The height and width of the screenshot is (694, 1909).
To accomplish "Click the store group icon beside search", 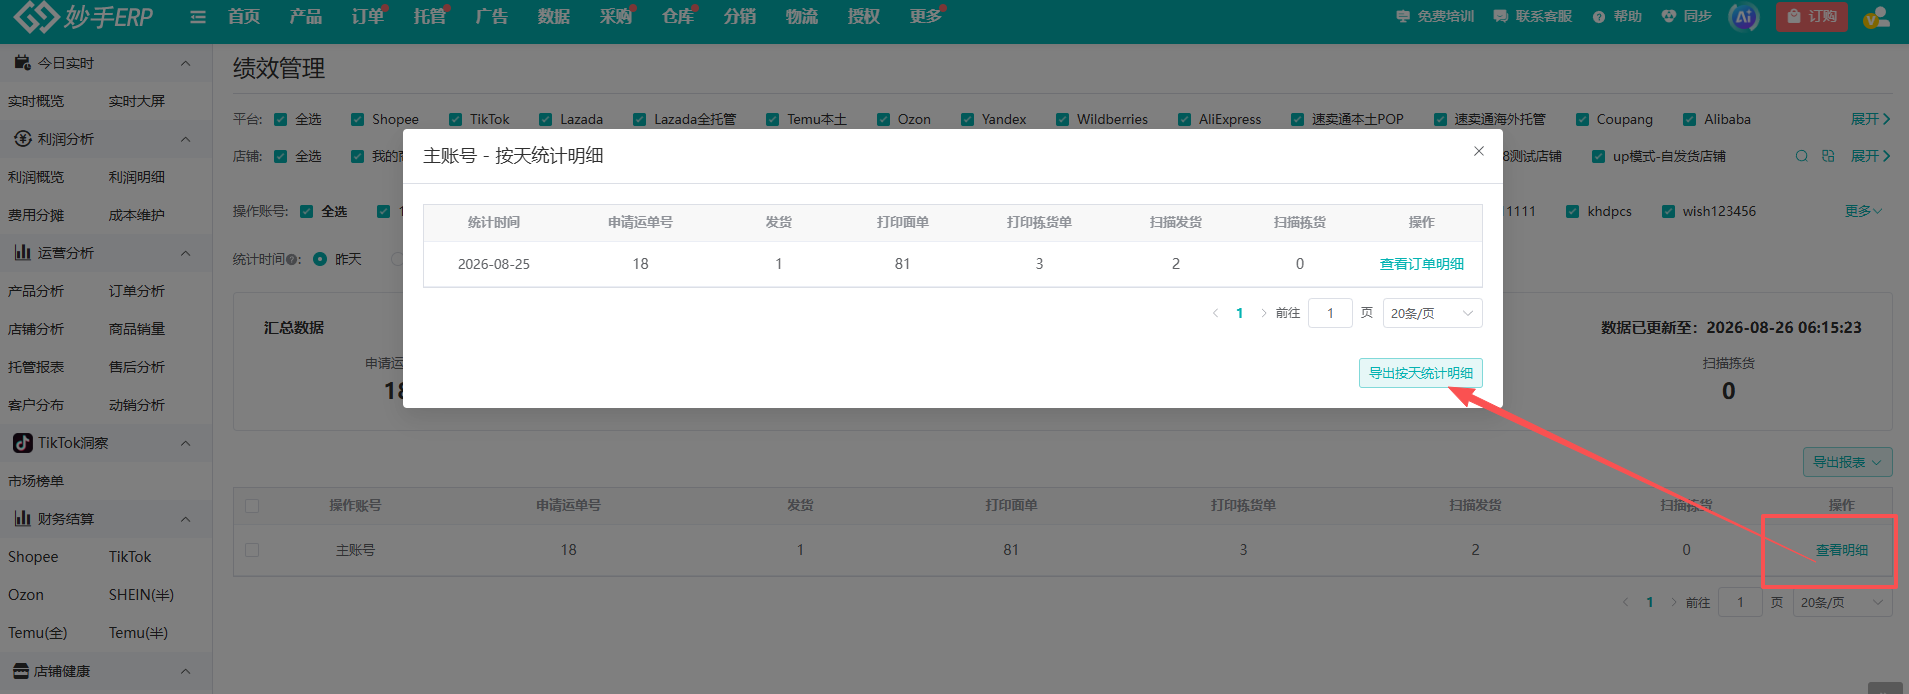I will click(1828, 156).
